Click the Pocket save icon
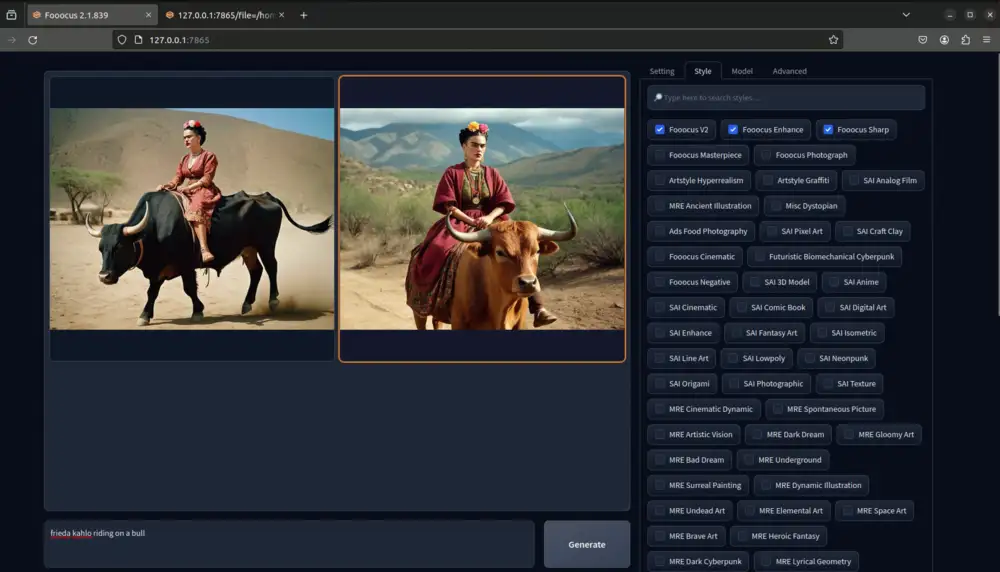Screen dimensions: 1000x572 pyautogui.click(x=922, y=40)
